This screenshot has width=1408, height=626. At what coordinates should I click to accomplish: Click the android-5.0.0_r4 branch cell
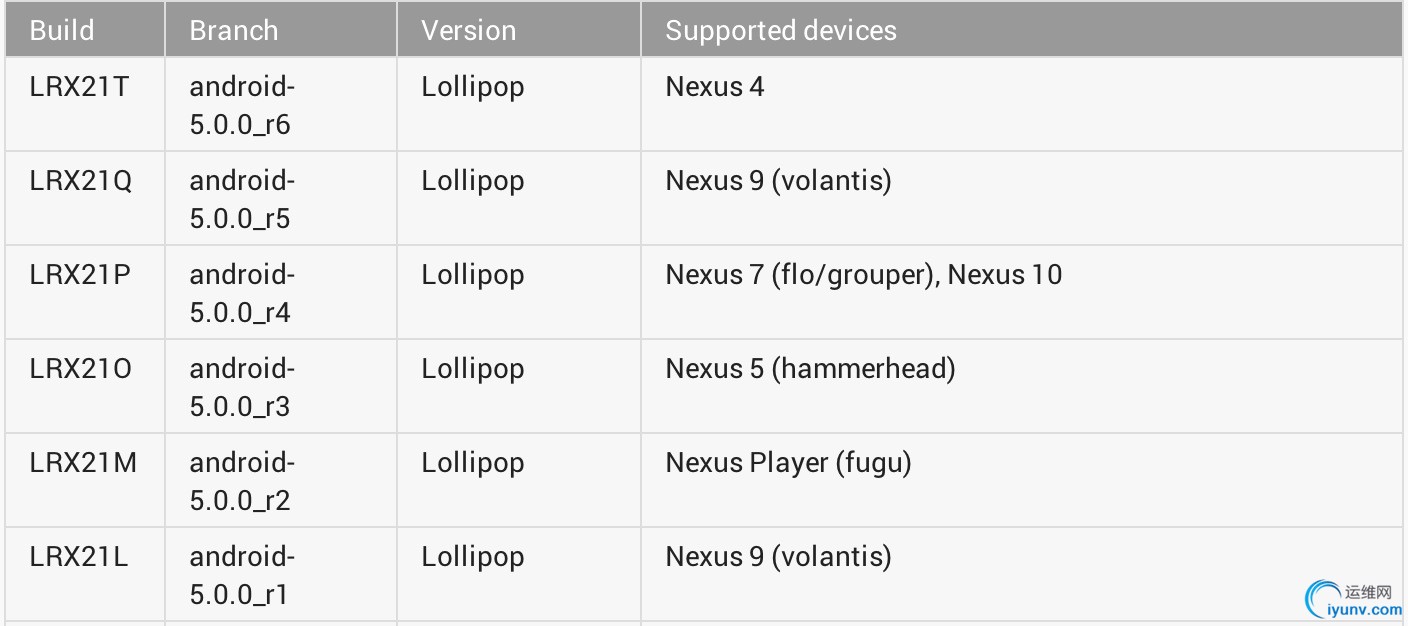click(241, 294)
